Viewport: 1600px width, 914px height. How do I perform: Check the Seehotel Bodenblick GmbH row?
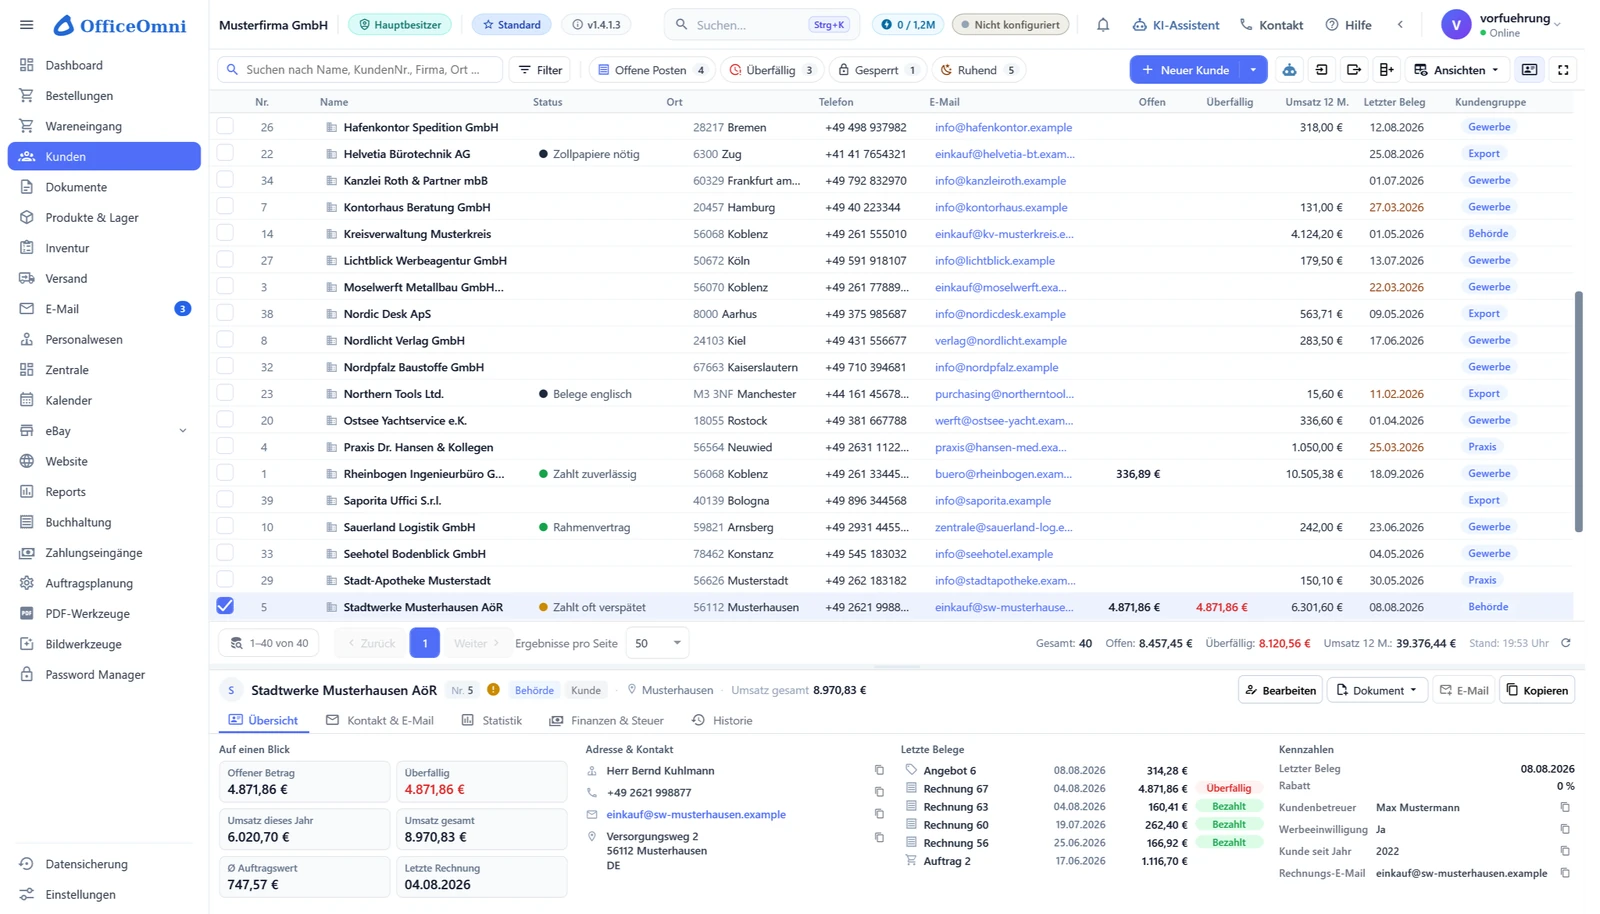(x=225, y=553)
